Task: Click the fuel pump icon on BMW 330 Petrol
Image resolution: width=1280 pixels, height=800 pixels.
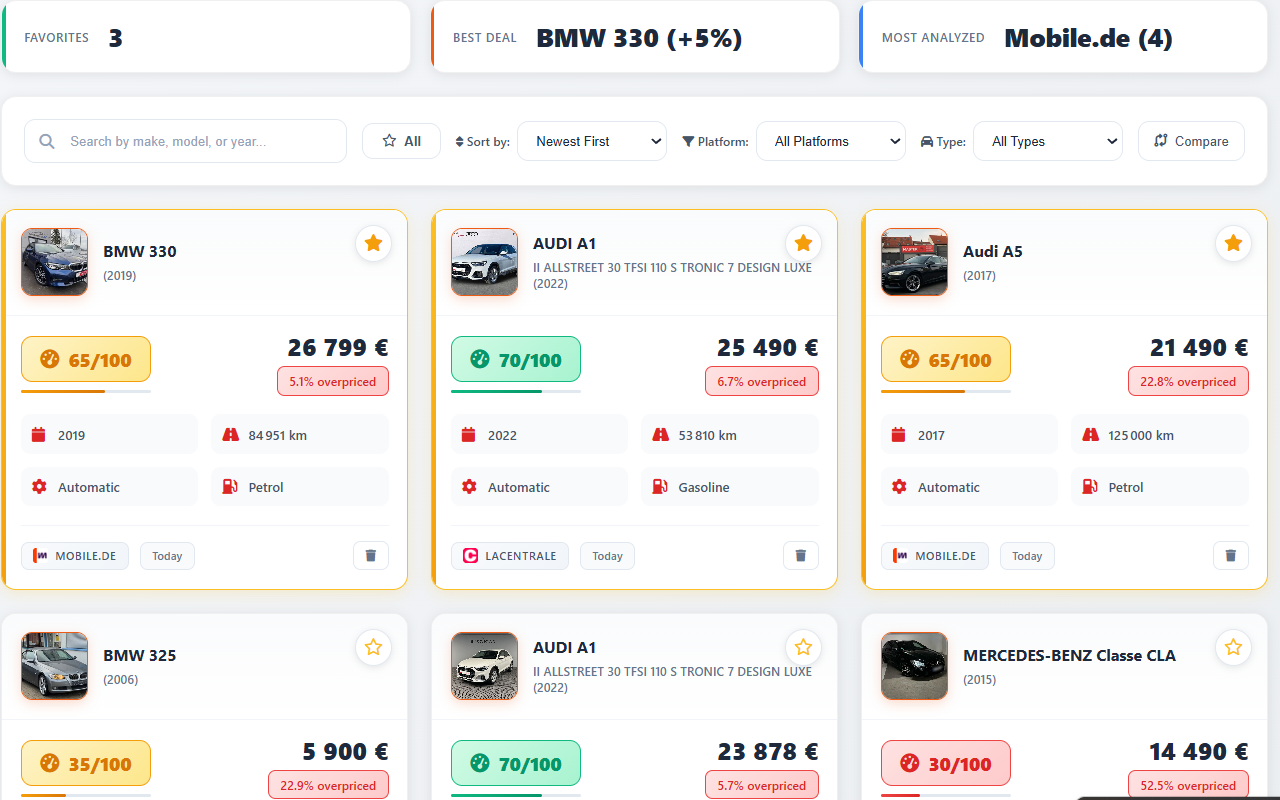Action: coord(230,487)
